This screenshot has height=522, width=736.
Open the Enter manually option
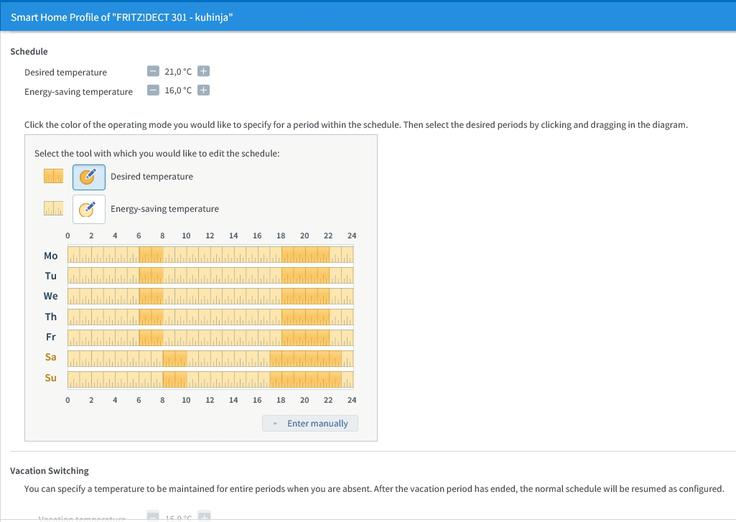click(x=310, y=423)
